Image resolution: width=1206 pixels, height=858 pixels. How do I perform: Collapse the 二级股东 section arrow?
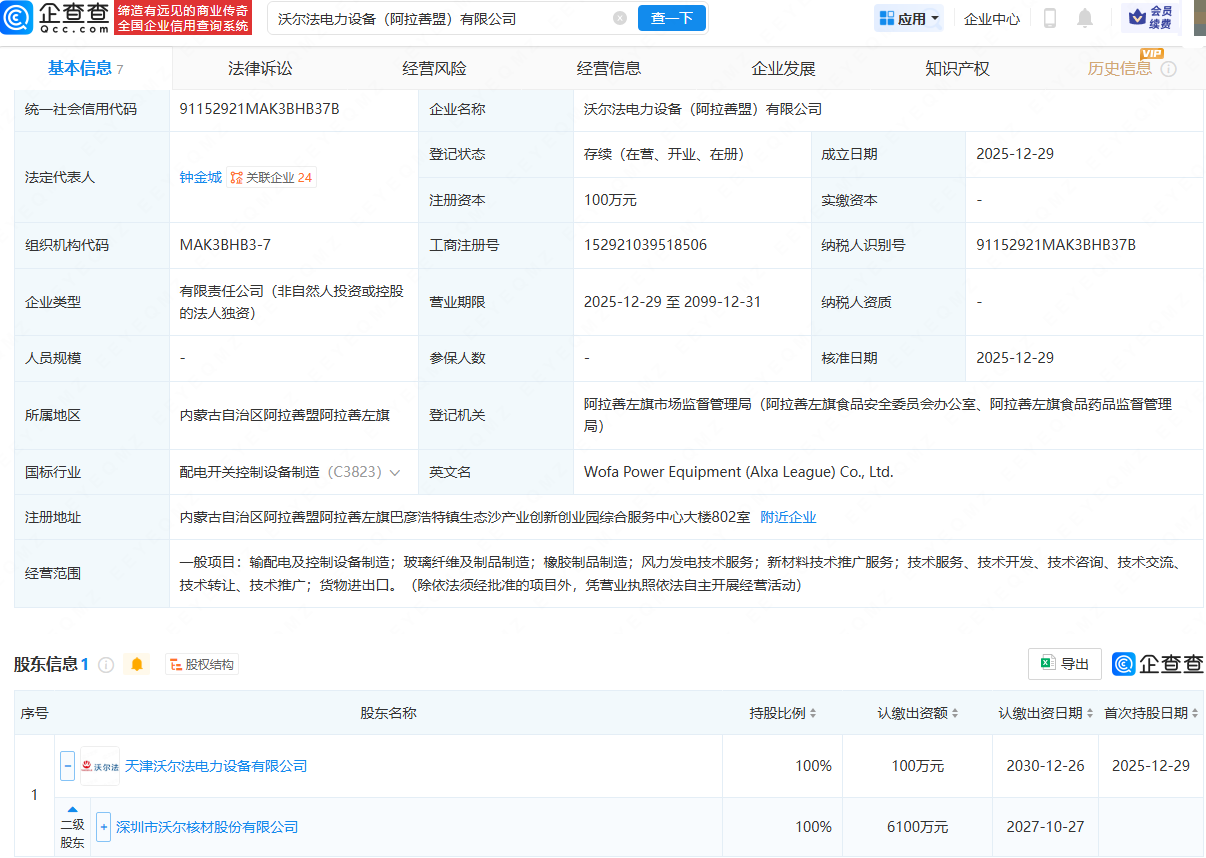(x=72, y=809)
